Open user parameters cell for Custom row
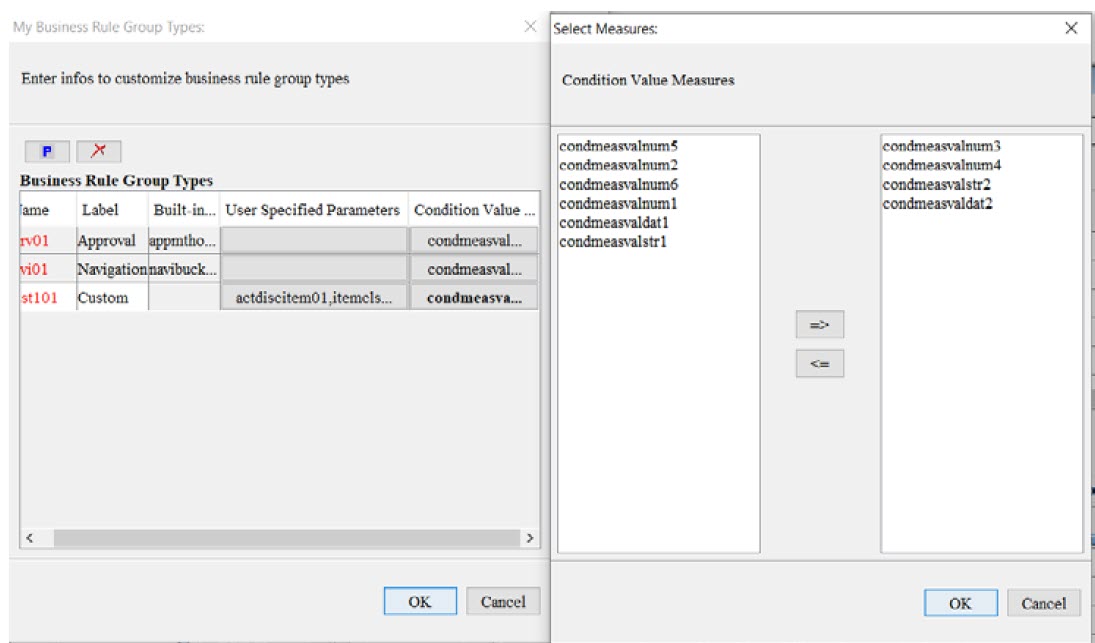 click(314, 297)
